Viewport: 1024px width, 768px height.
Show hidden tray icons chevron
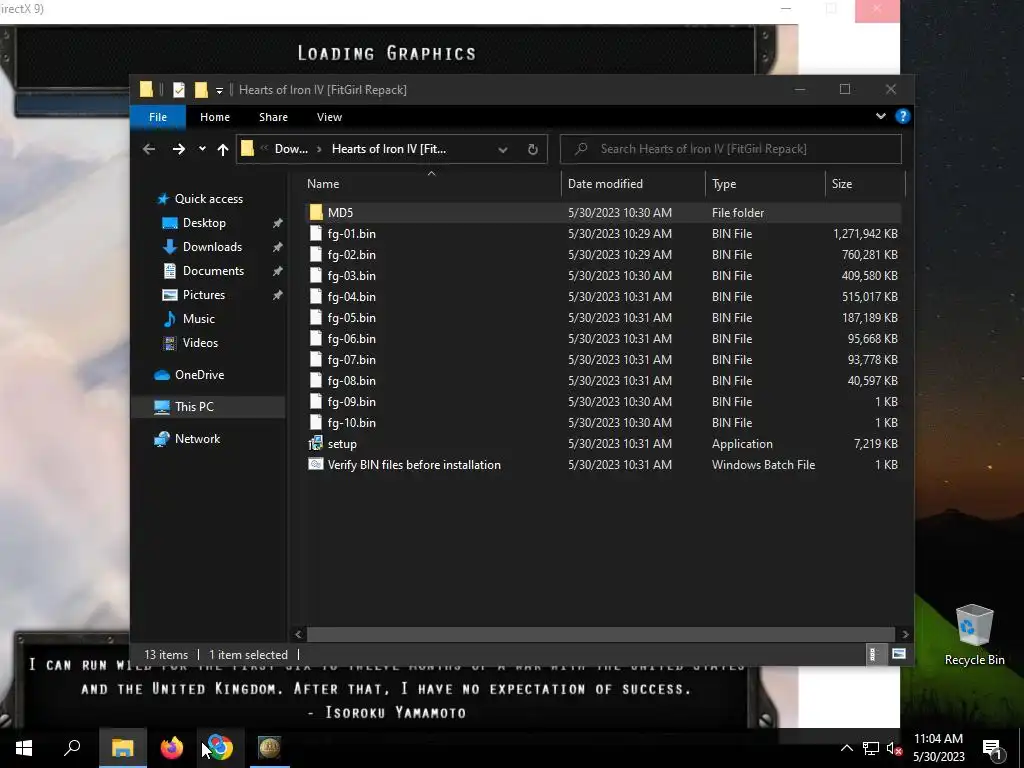(x=846, y=748)
